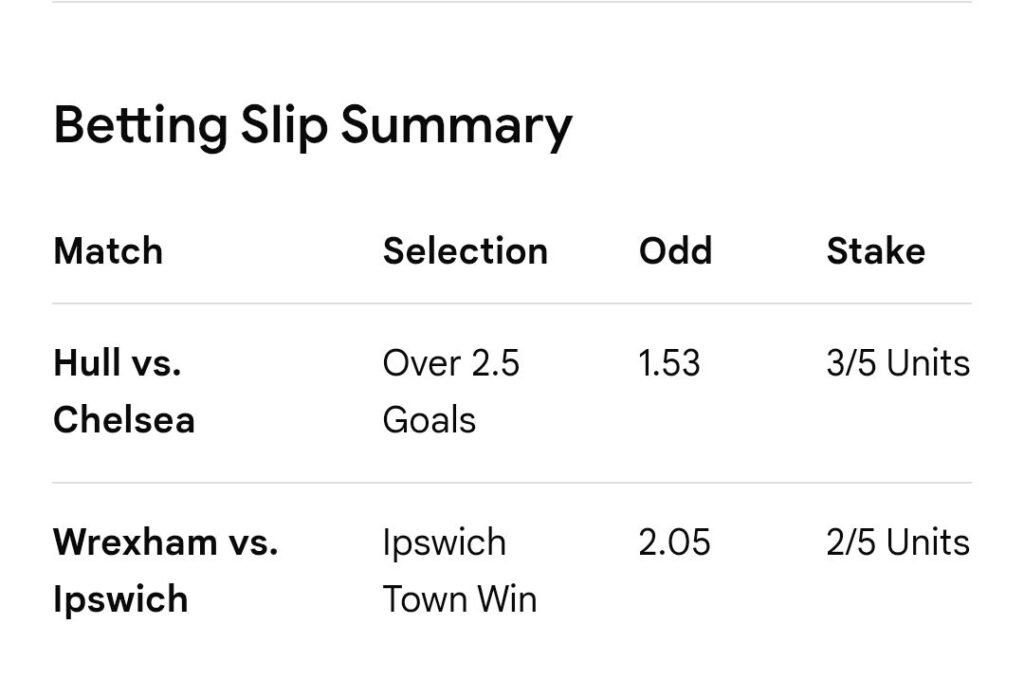
Task: Click the word Wrexham in second row
Action: pos(135,542)
